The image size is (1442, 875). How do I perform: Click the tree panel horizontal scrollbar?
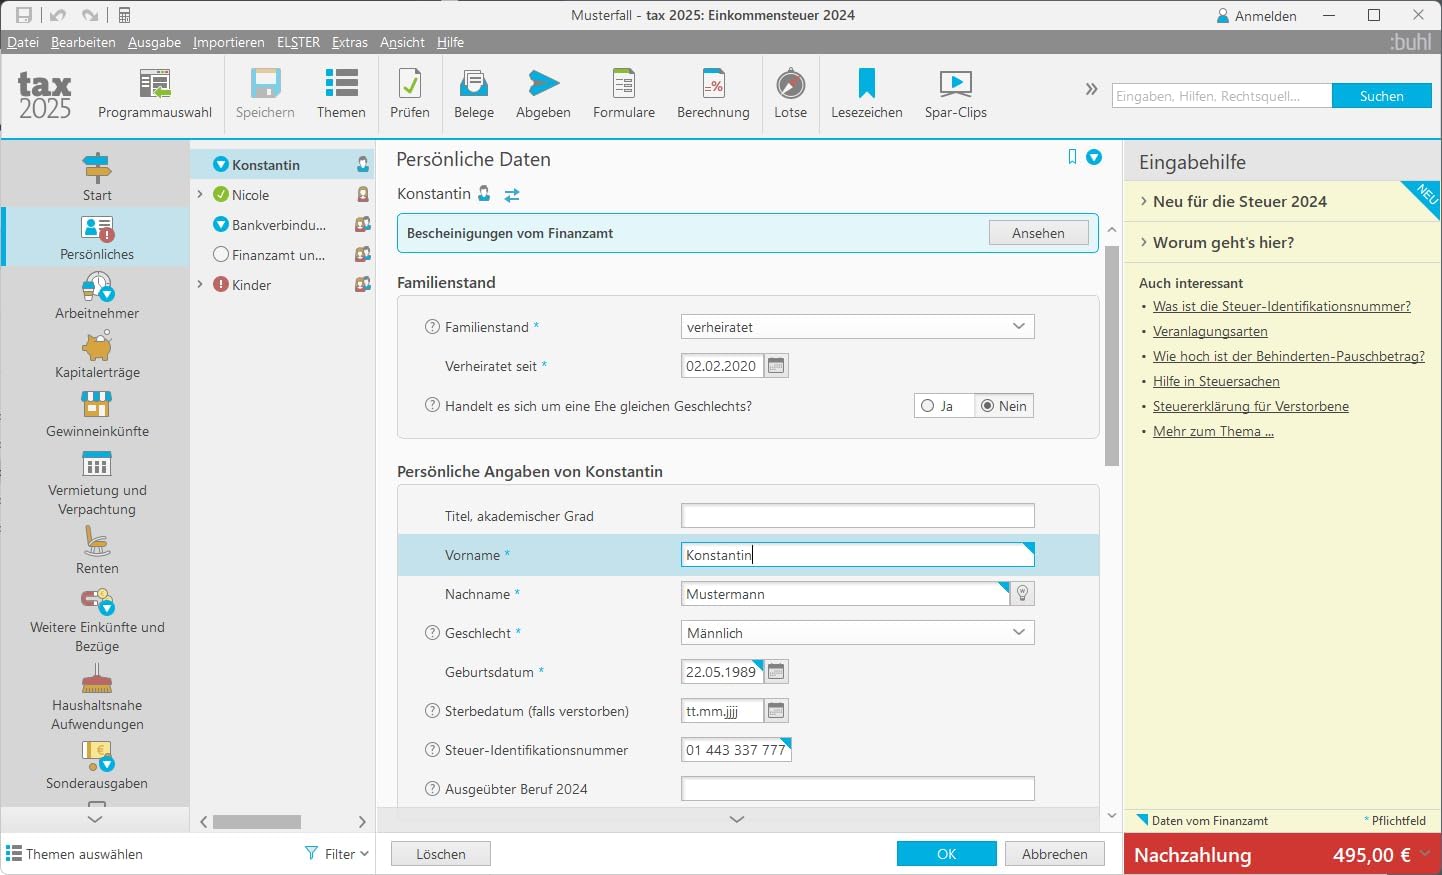[257, 822]
